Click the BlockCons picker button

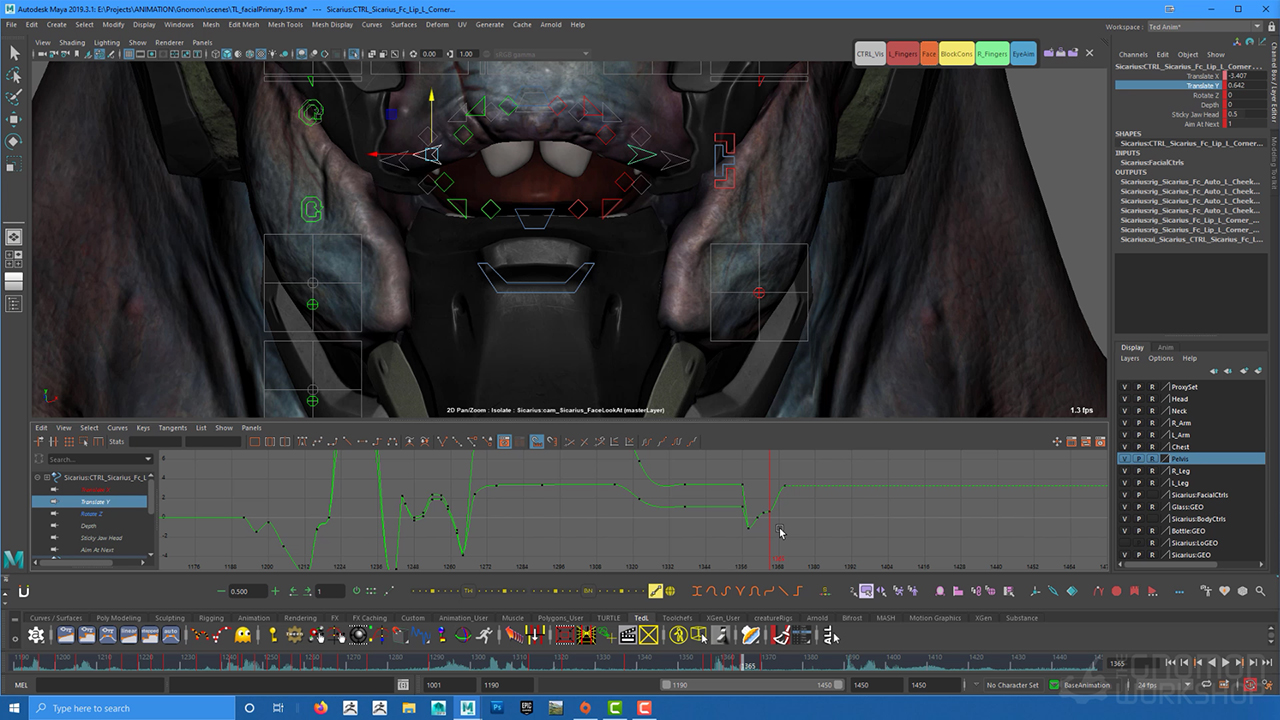pyautogui.click(x=956, y=54)
